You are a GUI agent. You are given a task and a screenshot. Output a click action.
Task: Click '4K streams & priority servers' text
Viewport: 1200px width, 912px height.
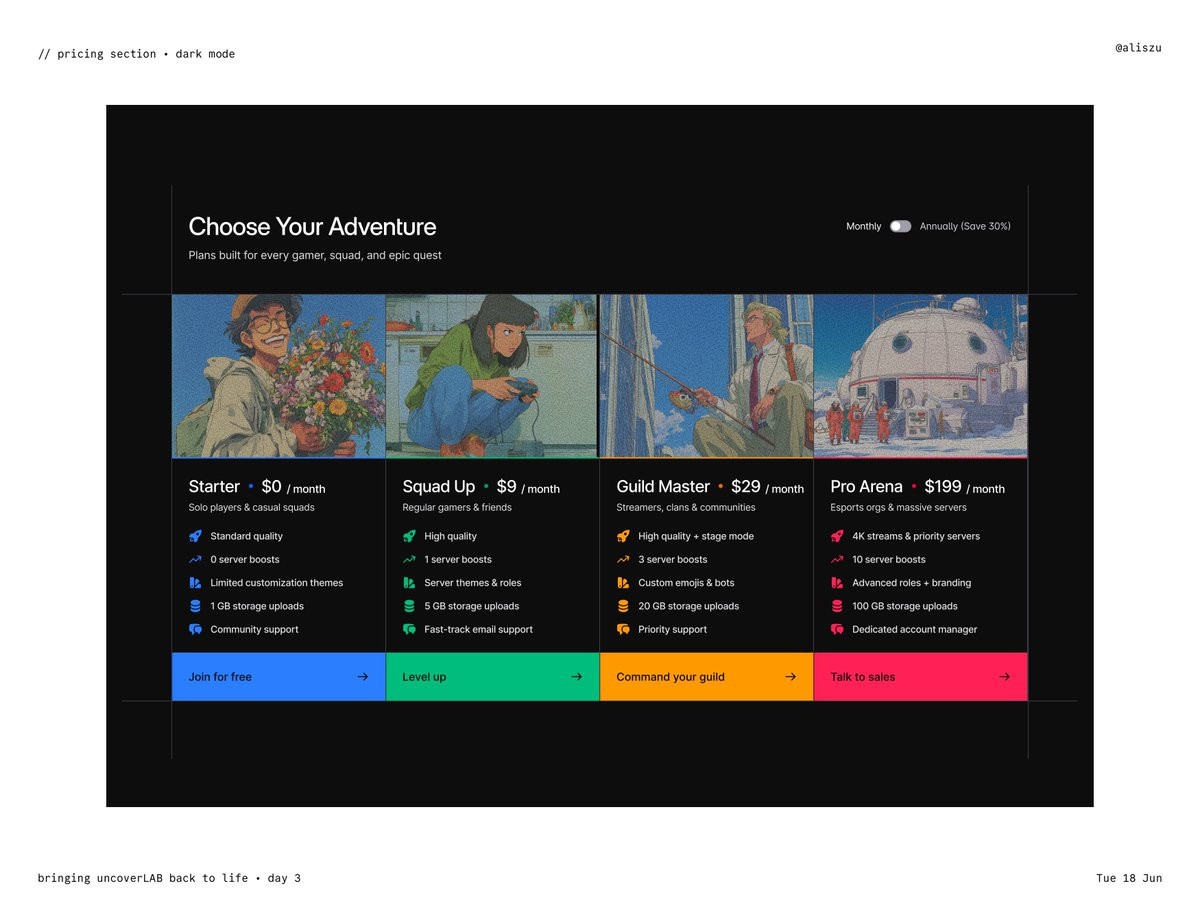tap(916, 537)
